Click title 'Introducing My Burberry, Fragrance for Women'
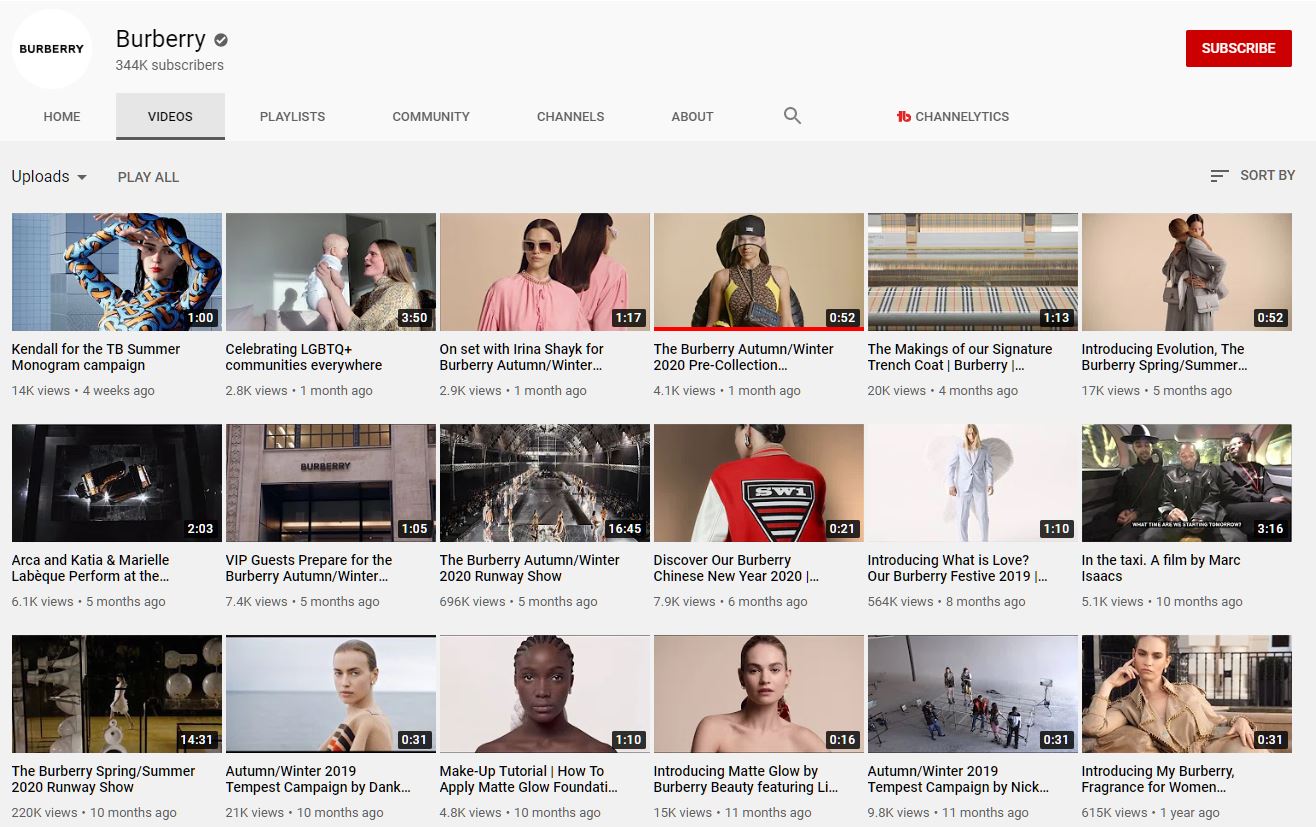The image size is (1316, 827). (1158, 779)
